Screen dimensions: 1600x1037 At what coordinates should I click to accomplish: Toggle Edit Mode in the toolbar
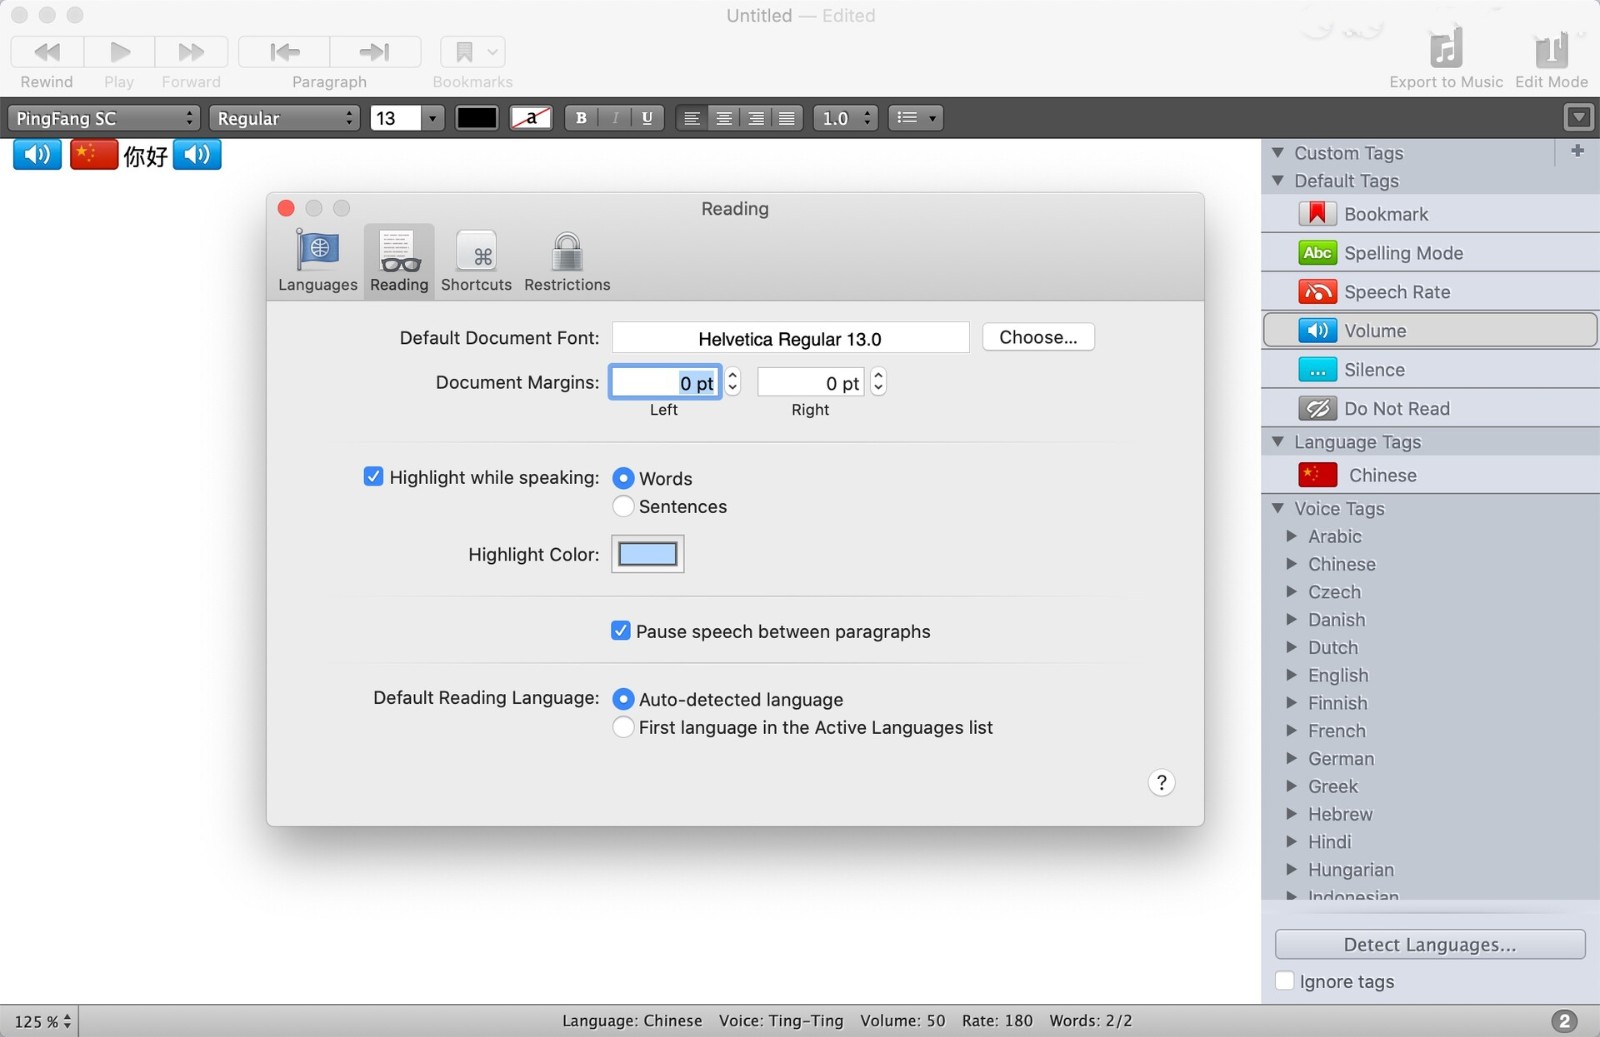click(x=1551, y=49)
